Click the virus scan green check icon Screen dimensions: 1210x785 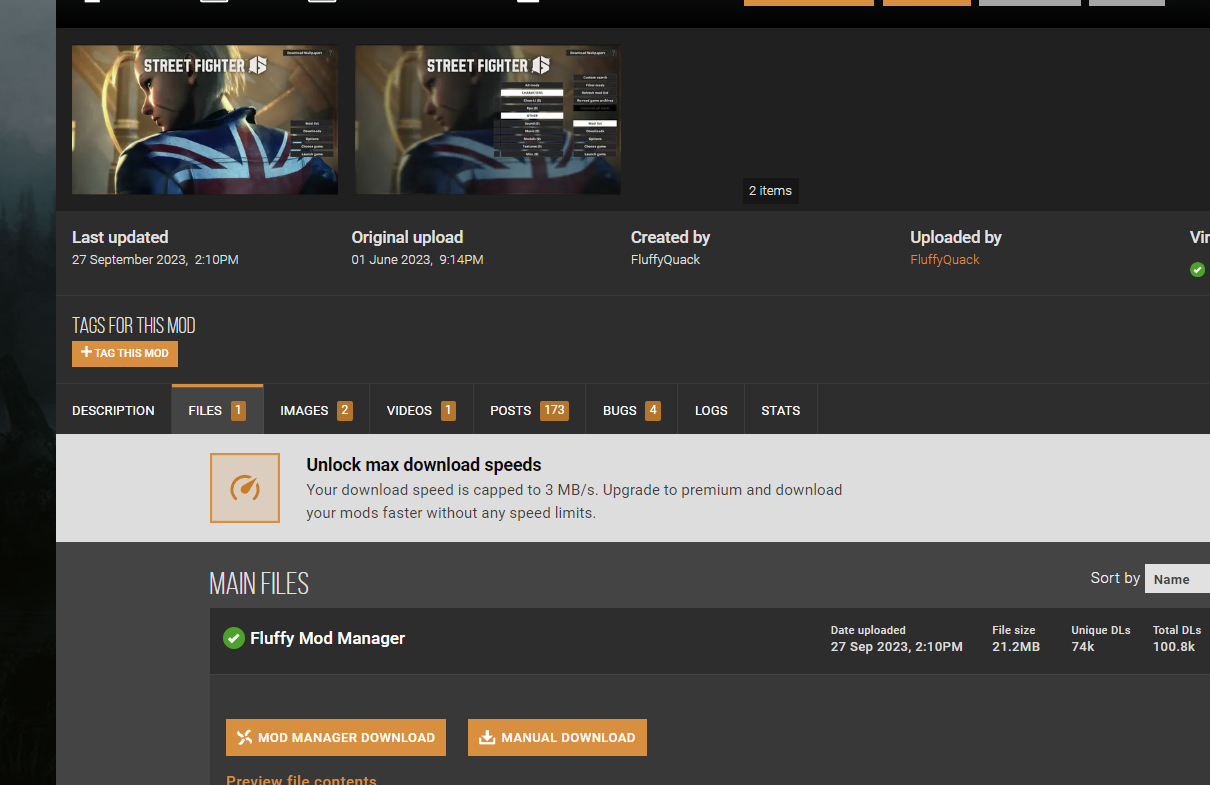pos(1197,269)
